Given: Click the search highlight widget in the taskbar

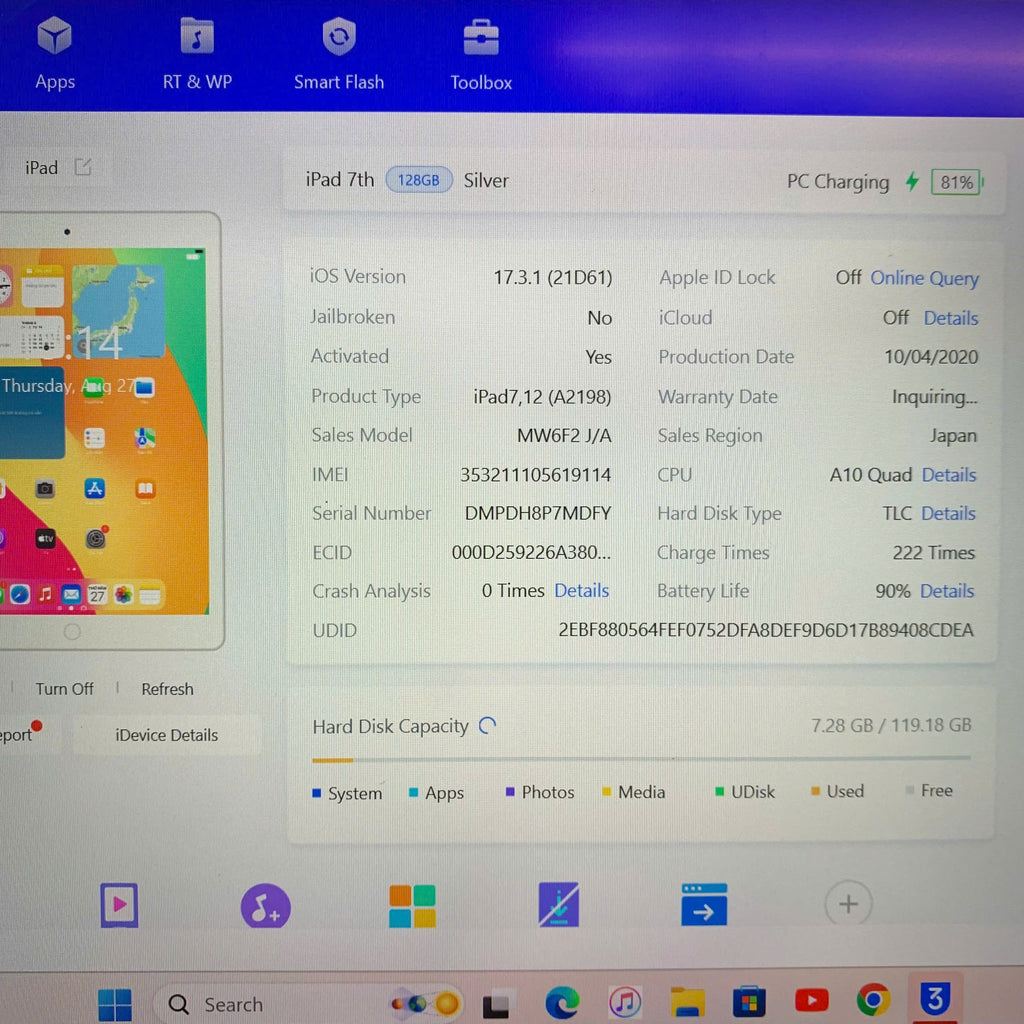Looking at the screenshot, I should [426, 1003].
